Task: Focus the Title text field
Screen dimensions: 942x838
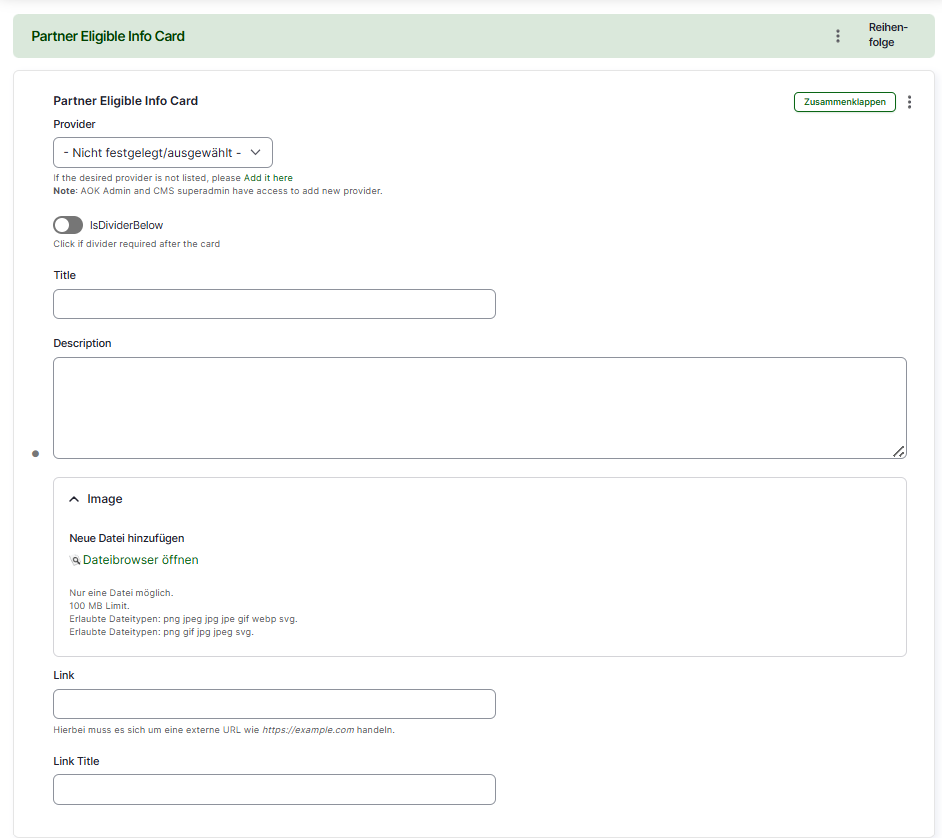Action: click(x=274, y=304)
